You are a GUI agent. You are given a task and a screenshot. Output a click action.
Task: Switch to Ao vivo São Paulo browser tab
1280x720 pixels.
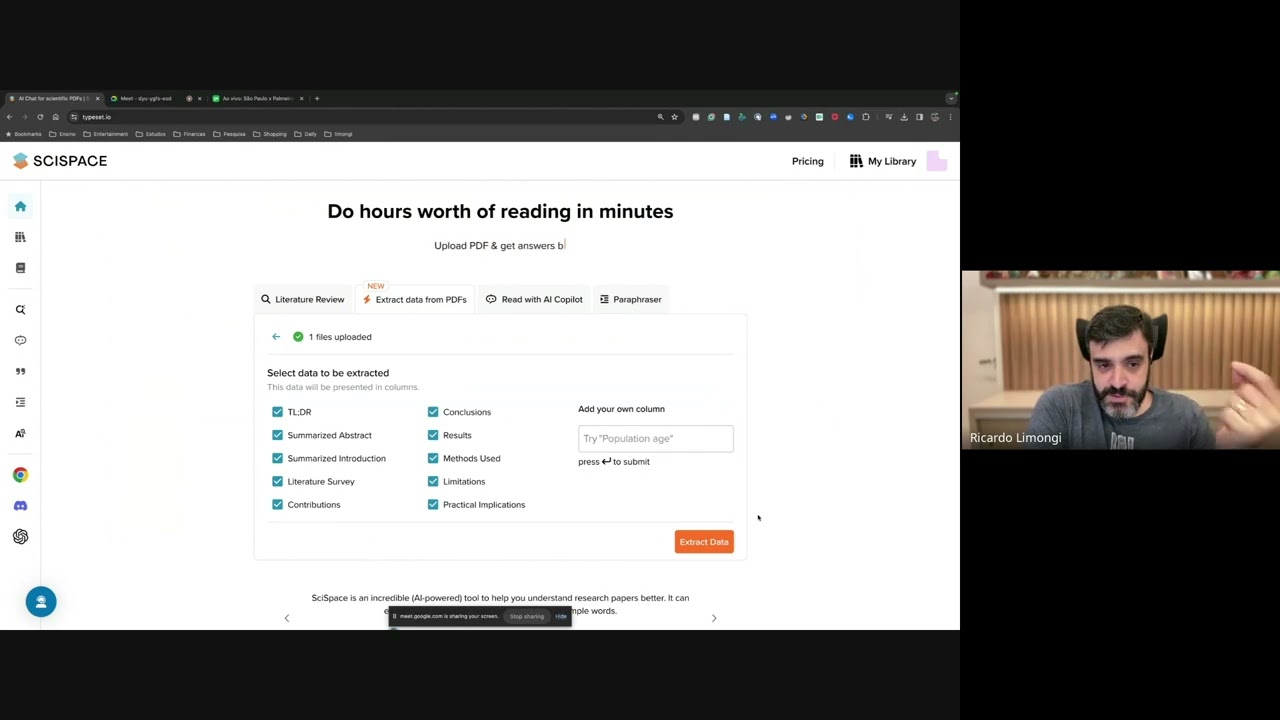point(258,98)
